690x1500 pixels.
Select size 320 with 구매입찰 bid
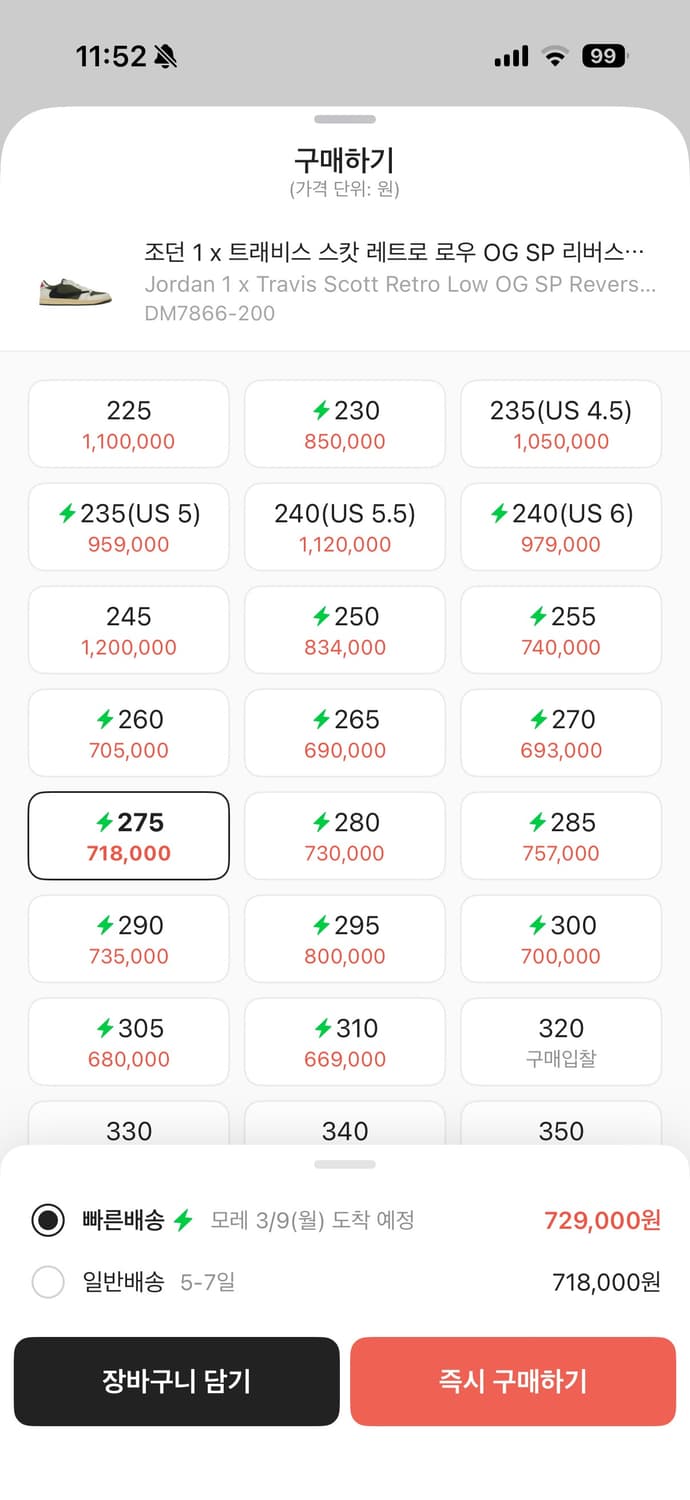click(561, 1042)
